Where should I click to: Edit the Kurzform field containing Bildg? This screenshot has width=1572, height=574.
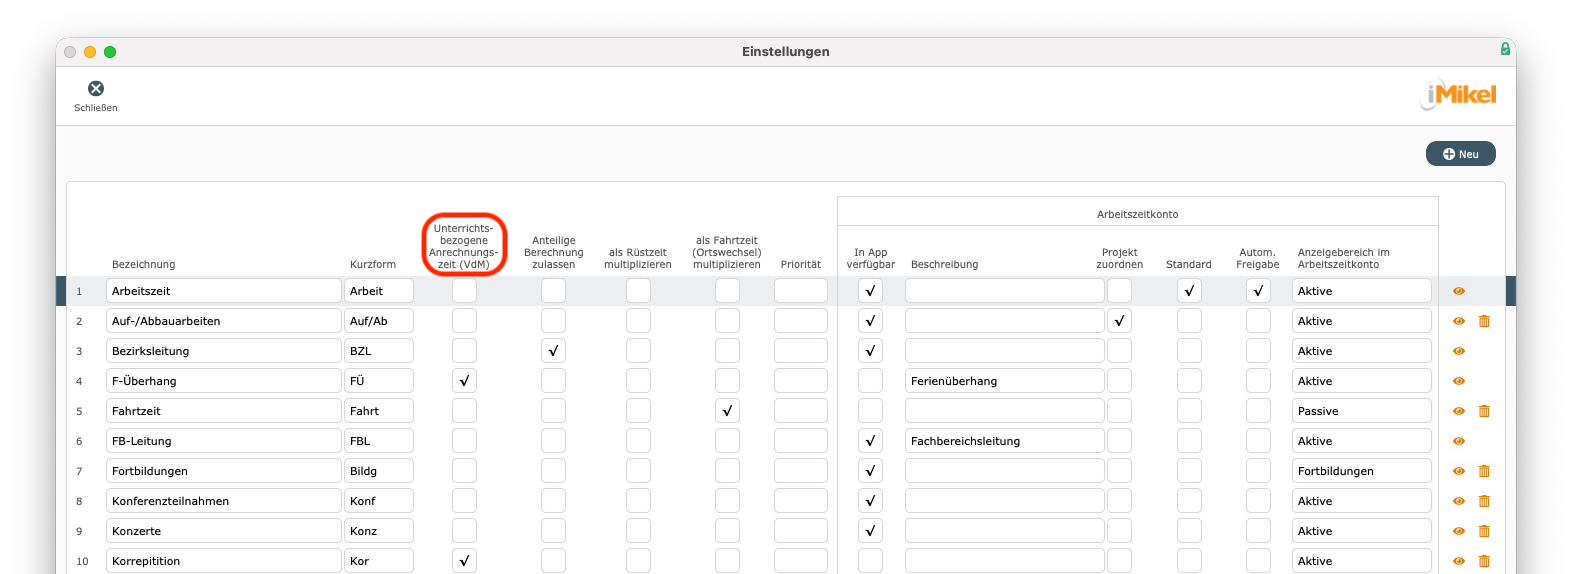pos(379,471)
